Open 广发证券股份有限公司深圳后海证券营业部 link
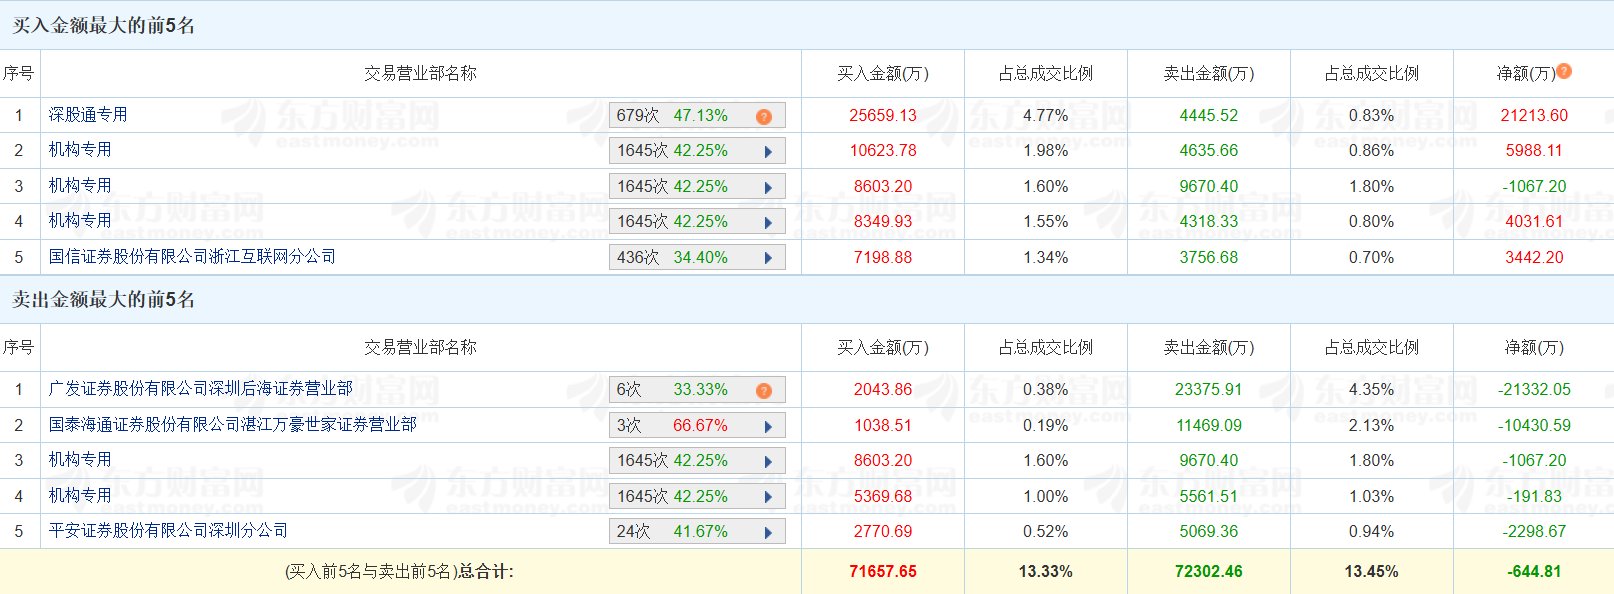This screenshot has height=594, width=1614. pyautogui.click(x=200, y=389)
